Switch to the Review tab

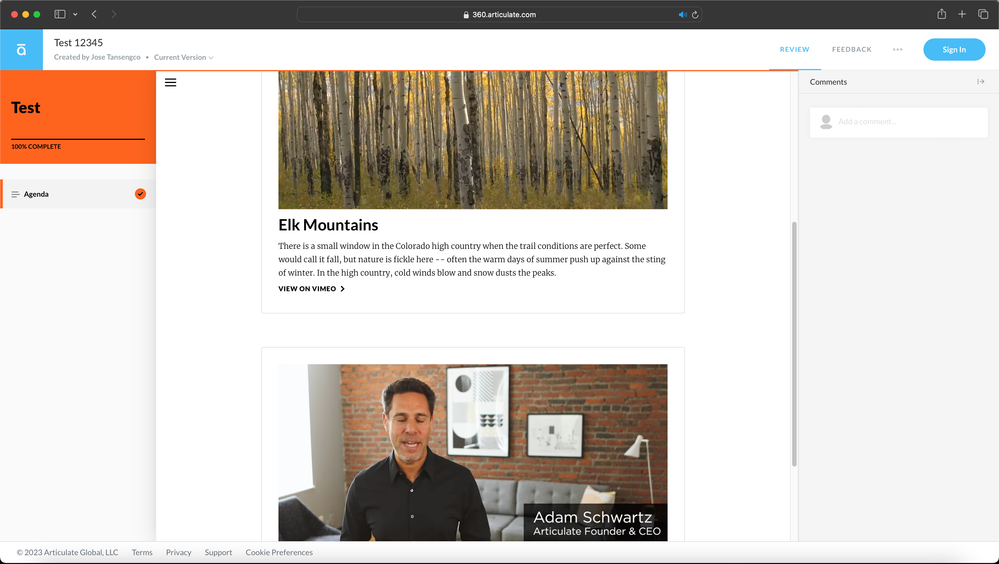coord(794,49)
